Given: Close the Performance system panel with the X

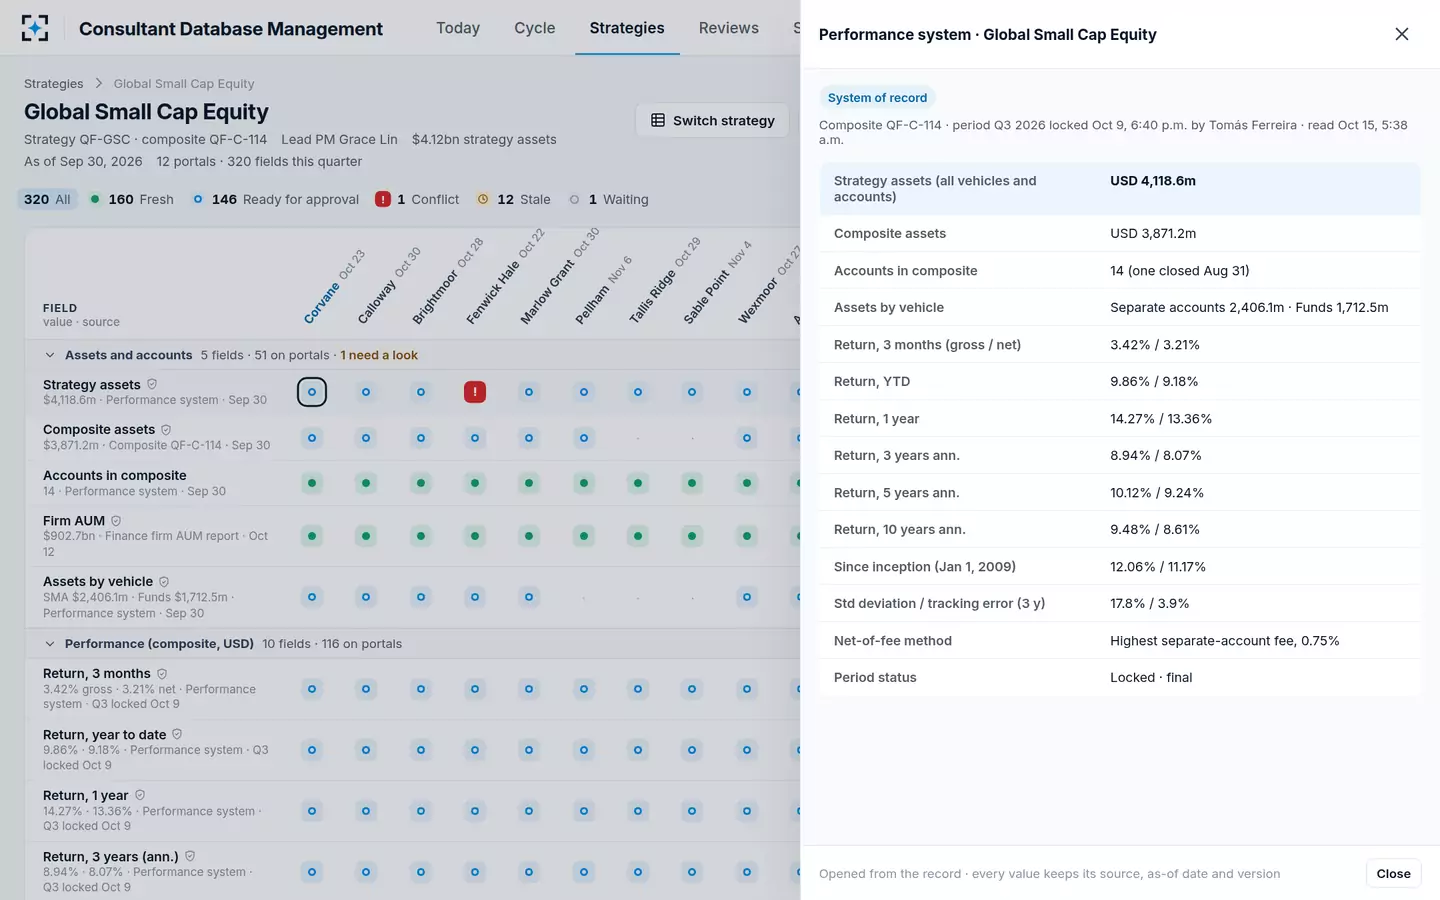Looking at the screenshot, I should pyautogui.click(x=1402, y=34).
